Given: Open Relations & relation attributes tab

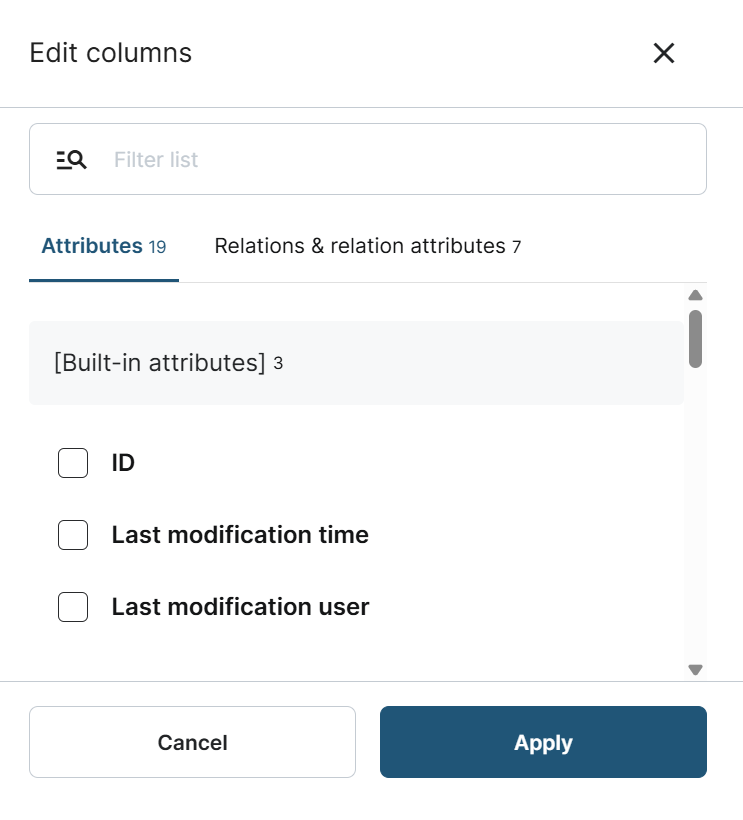Looking at the screenshot, I should 360,246.
